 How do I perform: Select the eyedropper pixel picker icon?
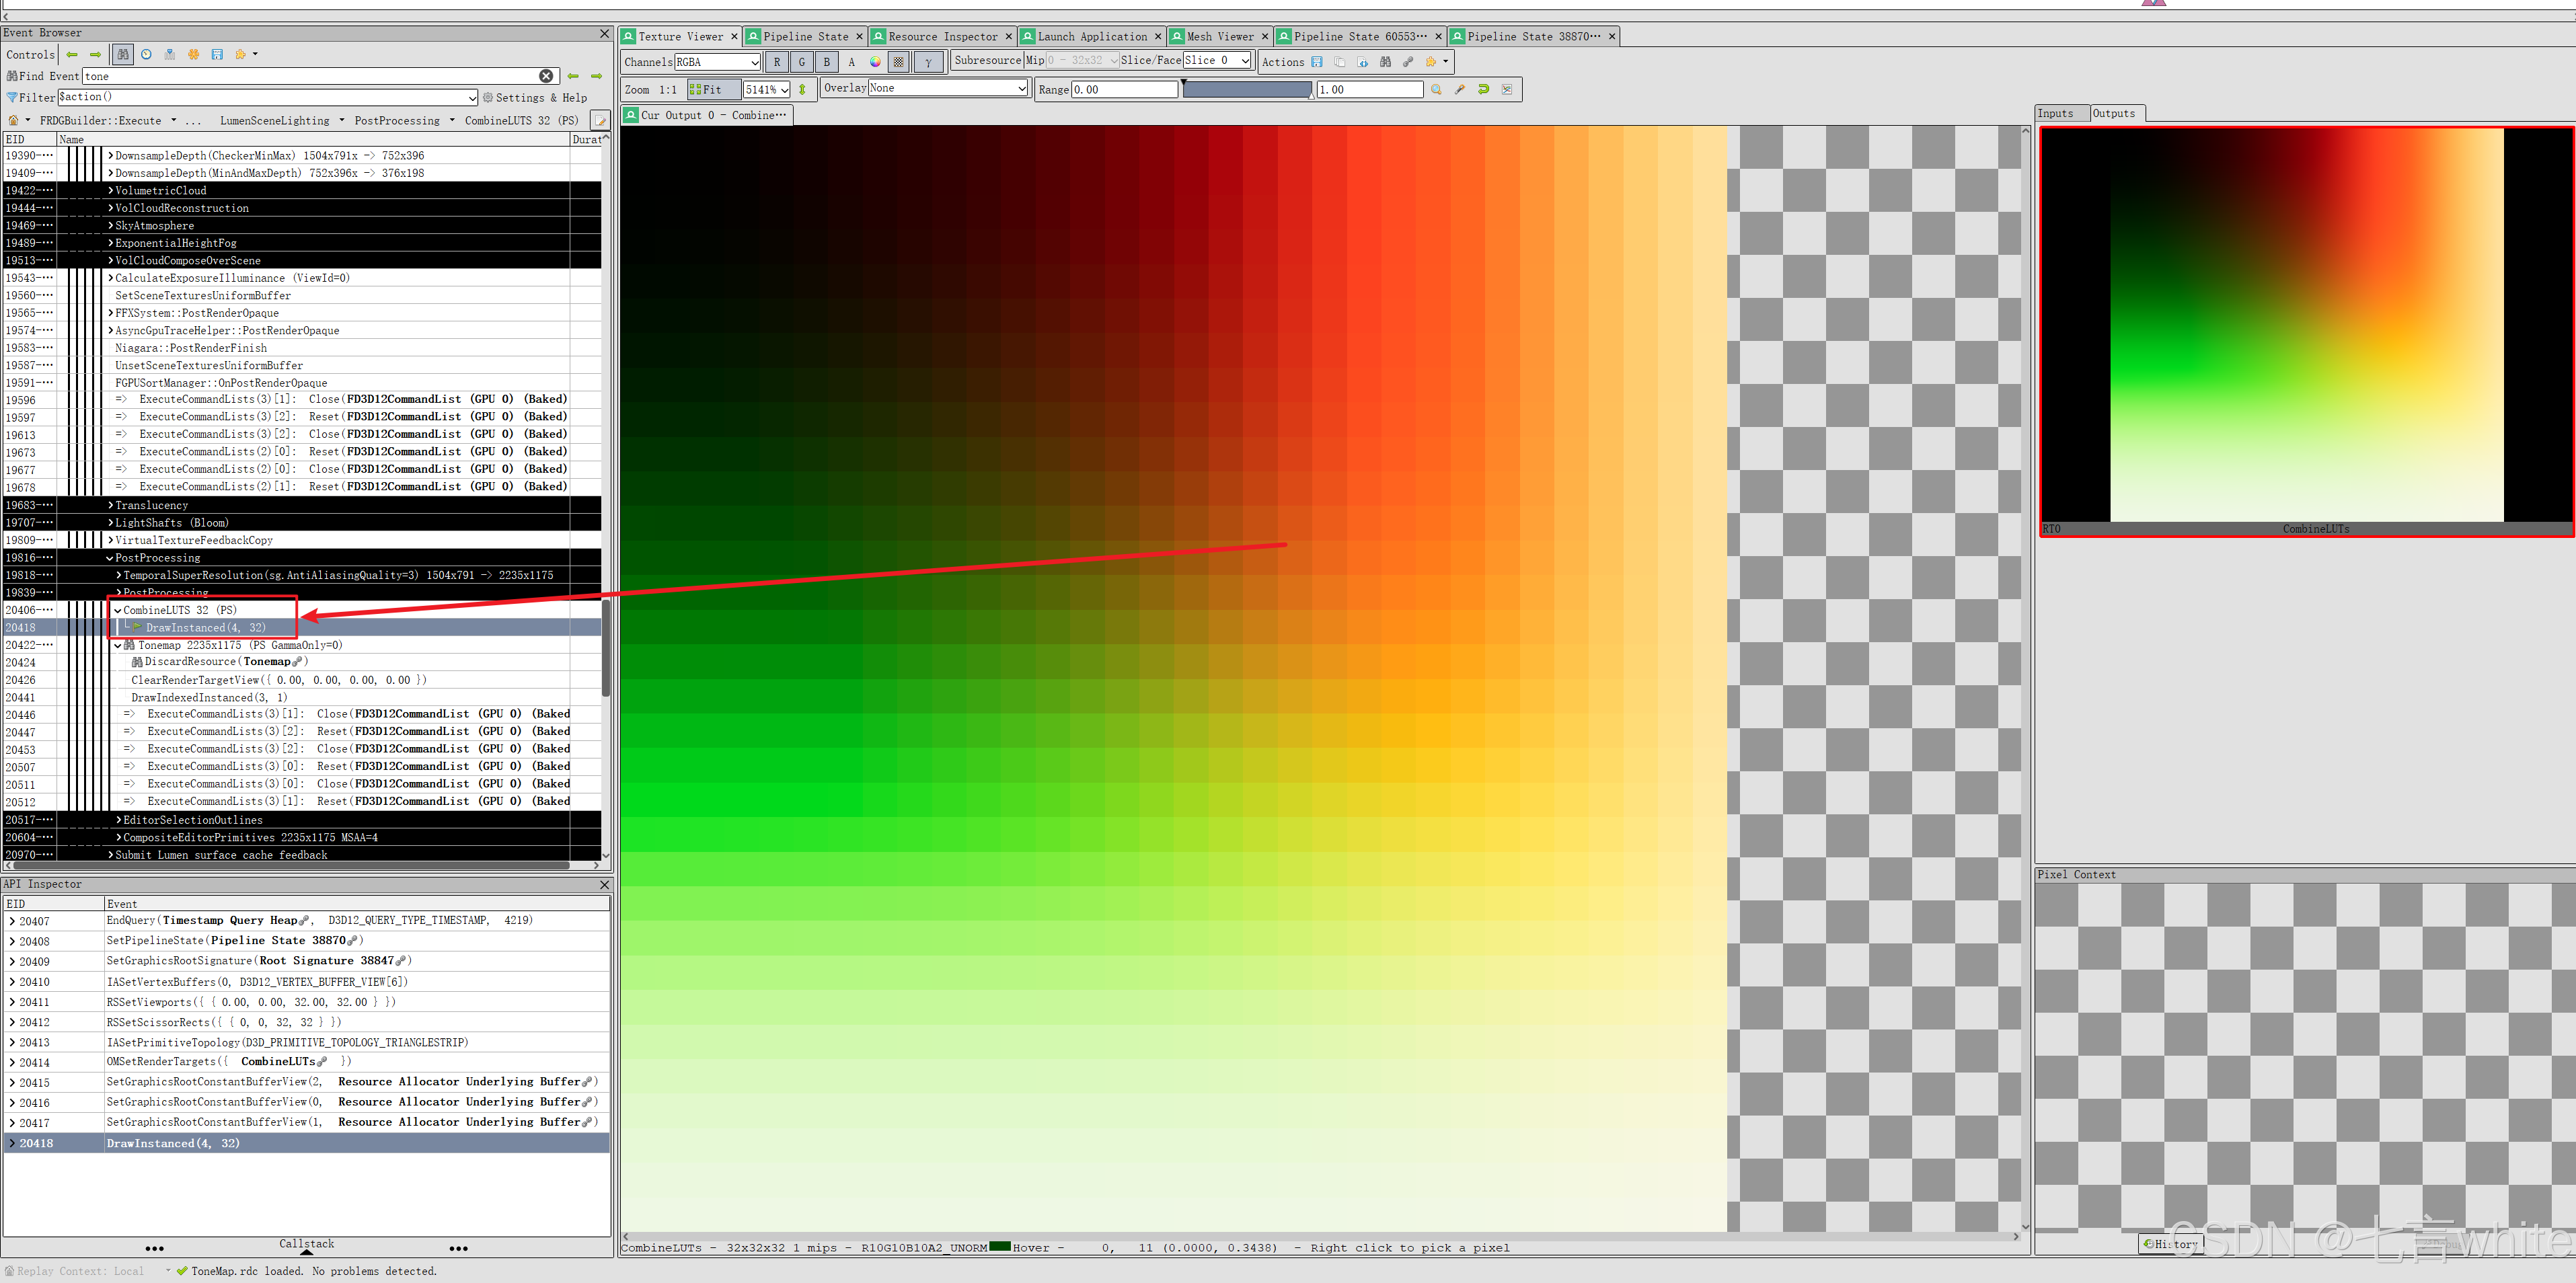1460,89
